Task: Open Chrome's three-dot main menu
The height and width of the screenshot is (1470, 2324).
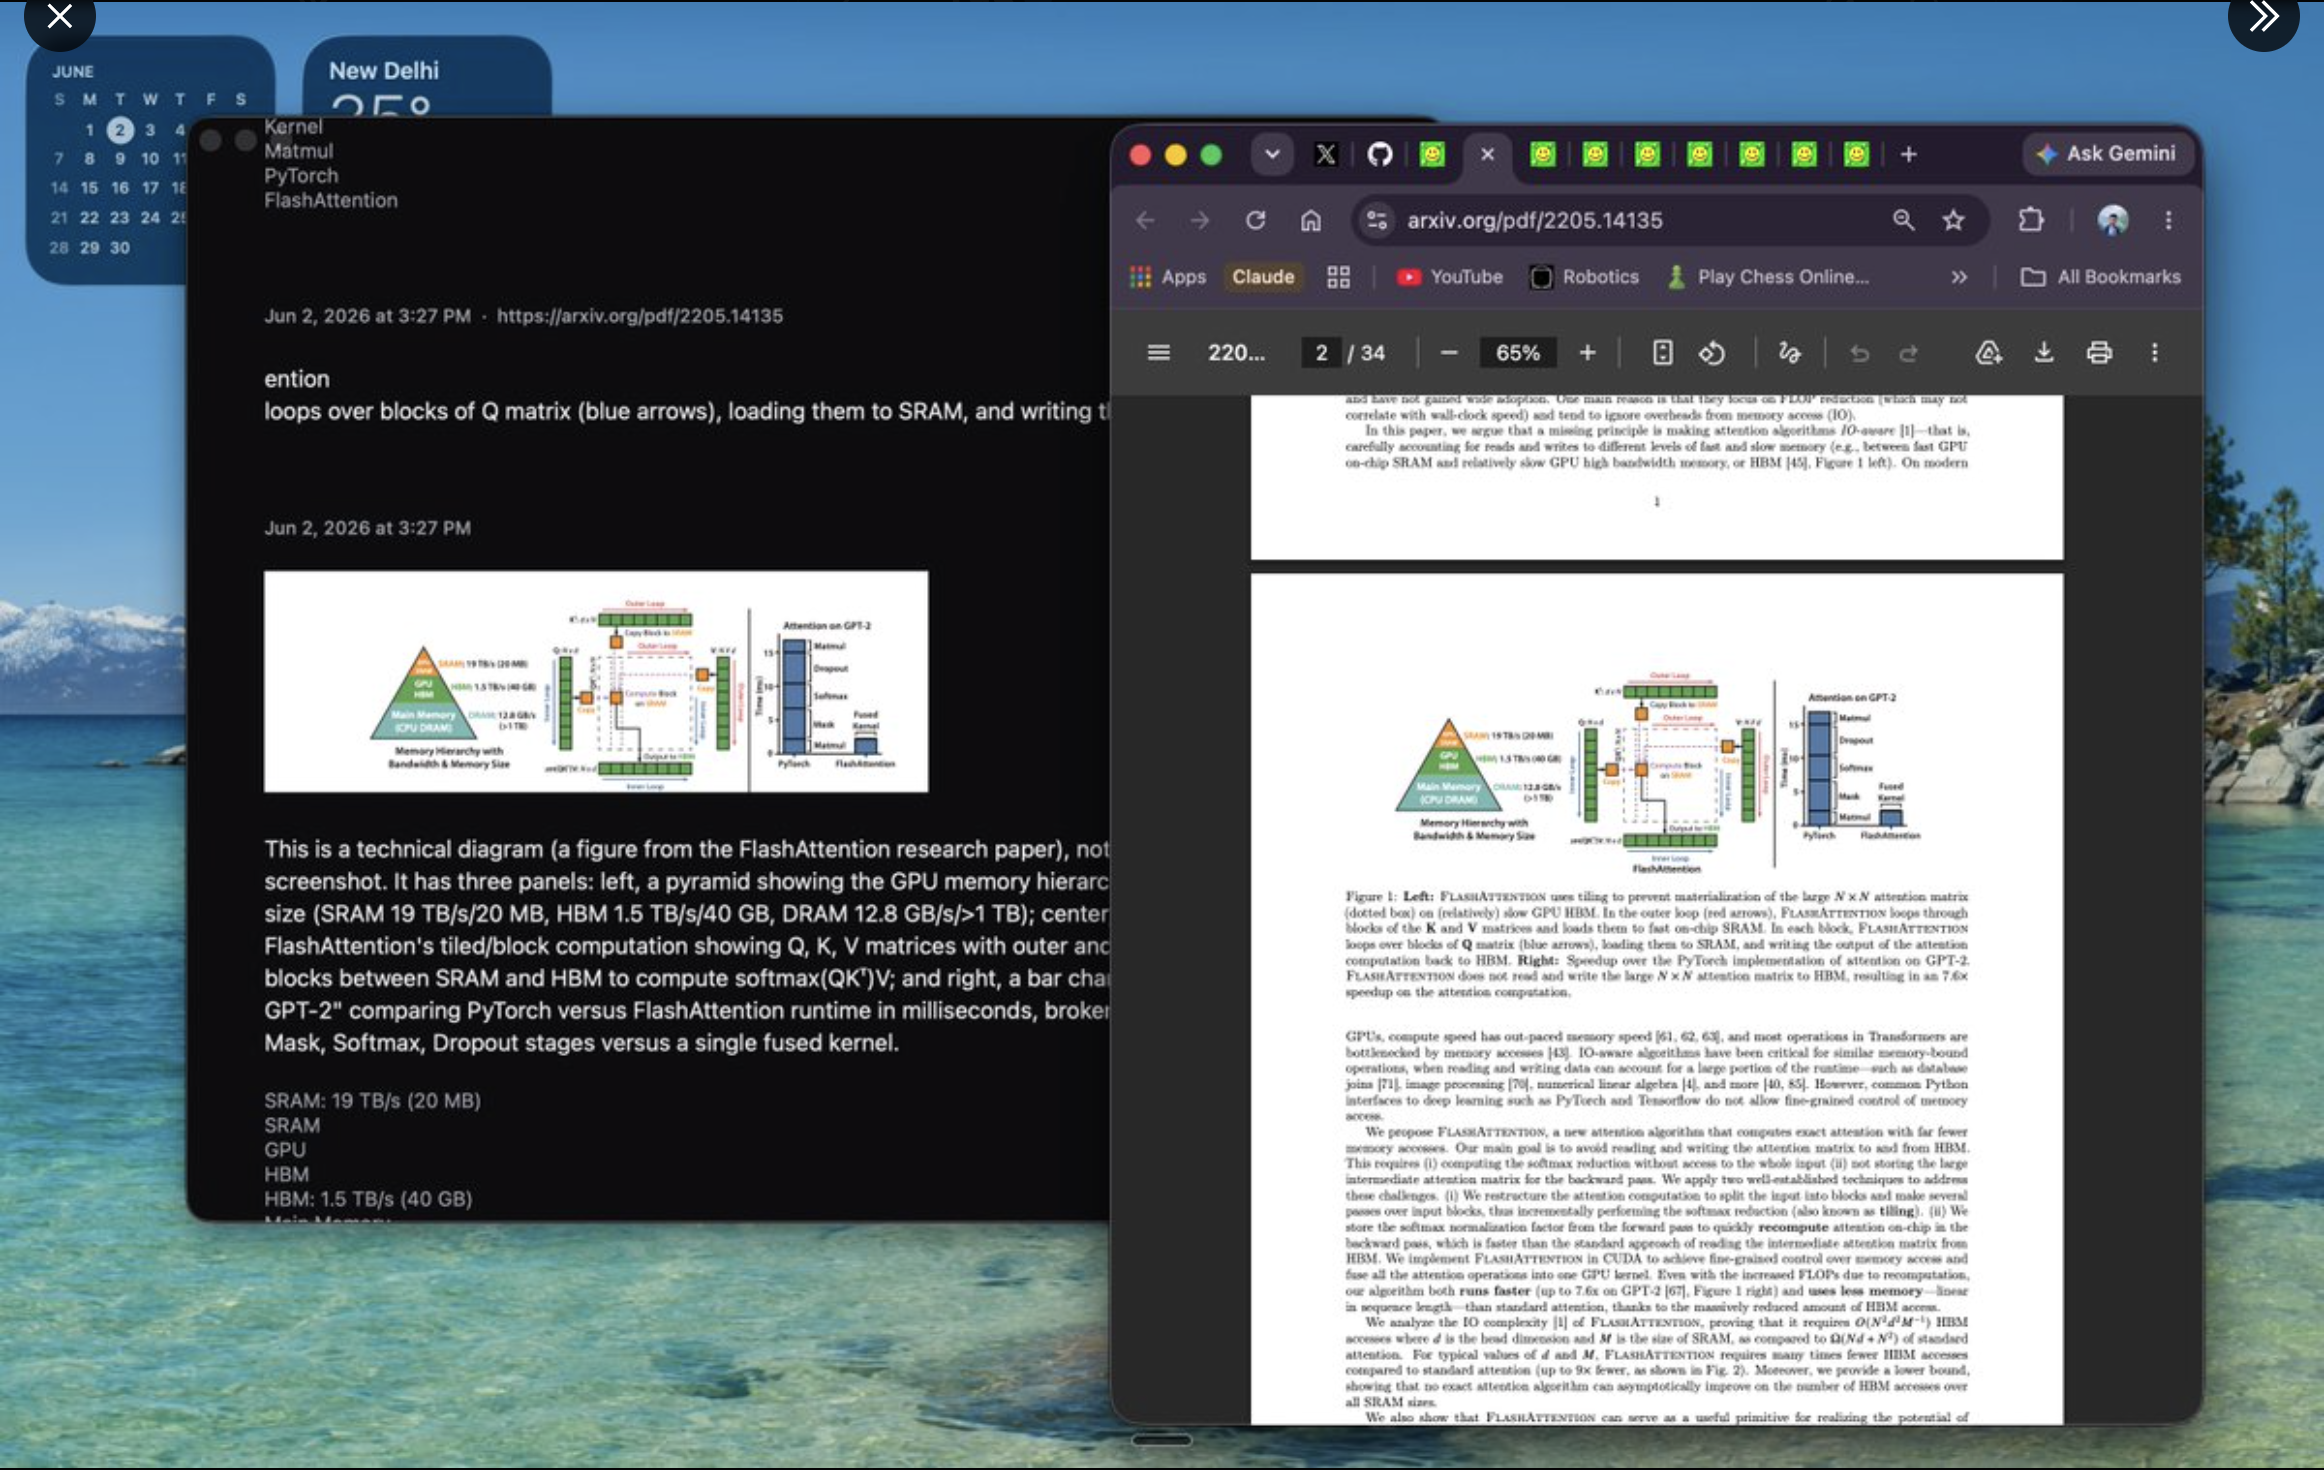Action: tap(2168, 220)
